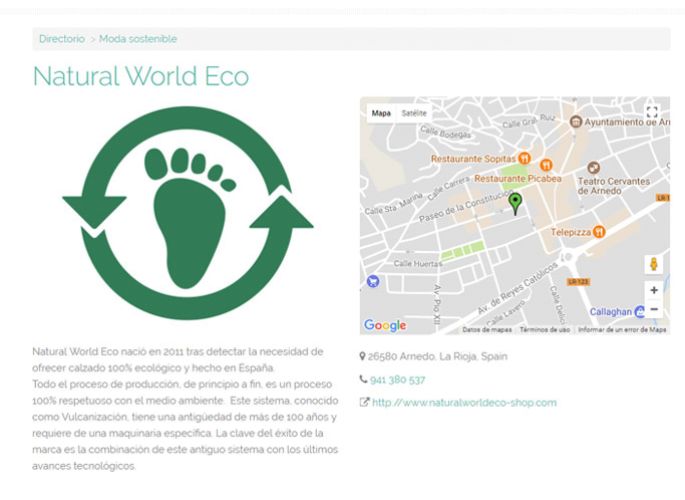Switch map to Satélite view
Viewport: 685px width, 500px height.
point(414,113)
